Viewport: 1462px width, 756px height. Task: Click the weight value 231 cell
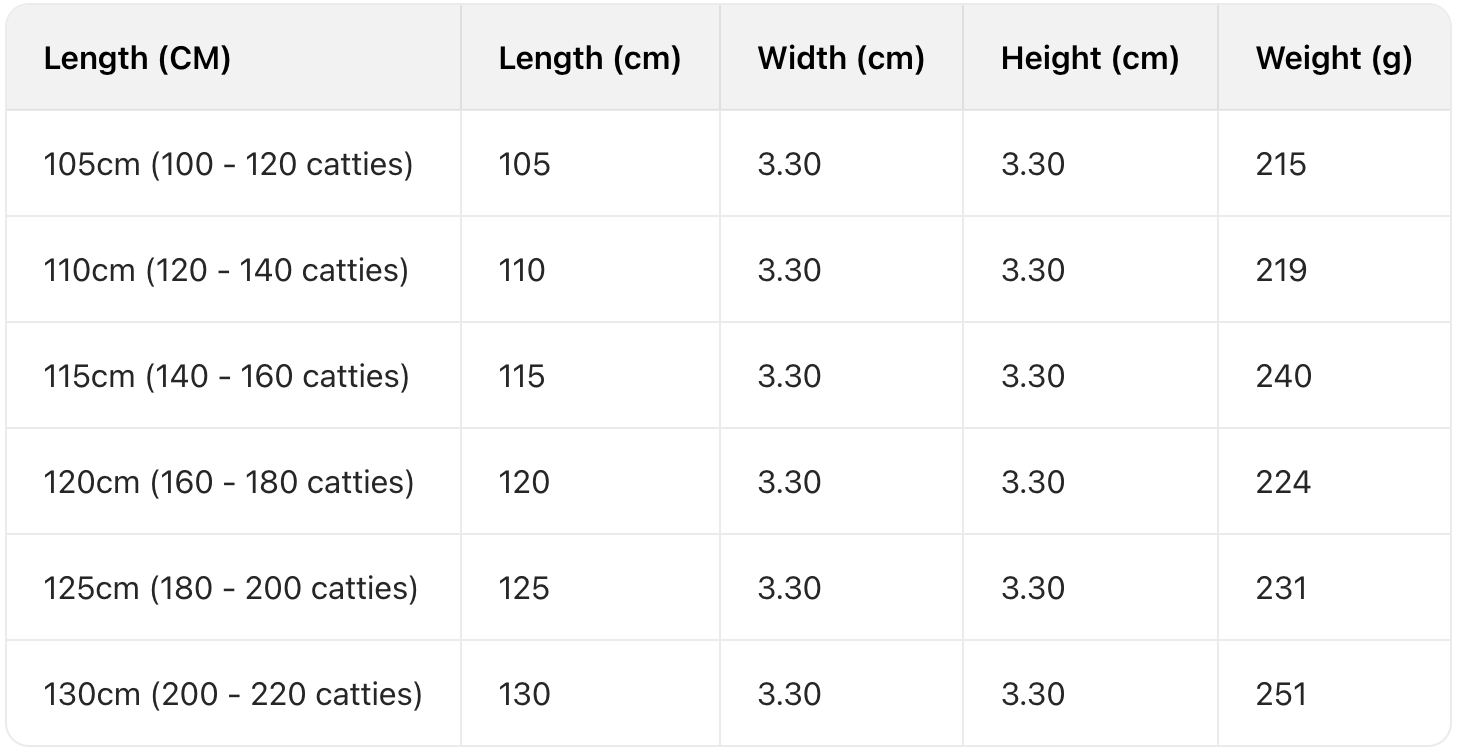click(1281, 588)
